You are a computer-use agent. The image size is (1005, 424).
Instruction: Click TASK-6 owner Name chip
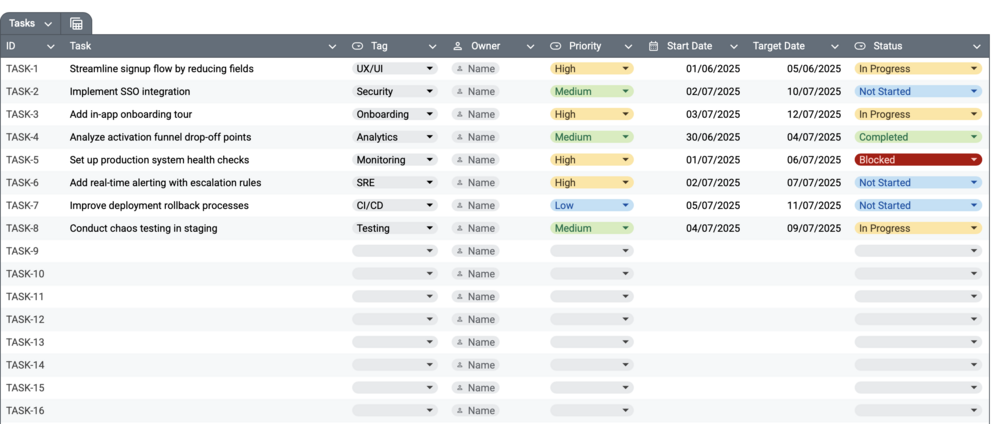(475, 183)
